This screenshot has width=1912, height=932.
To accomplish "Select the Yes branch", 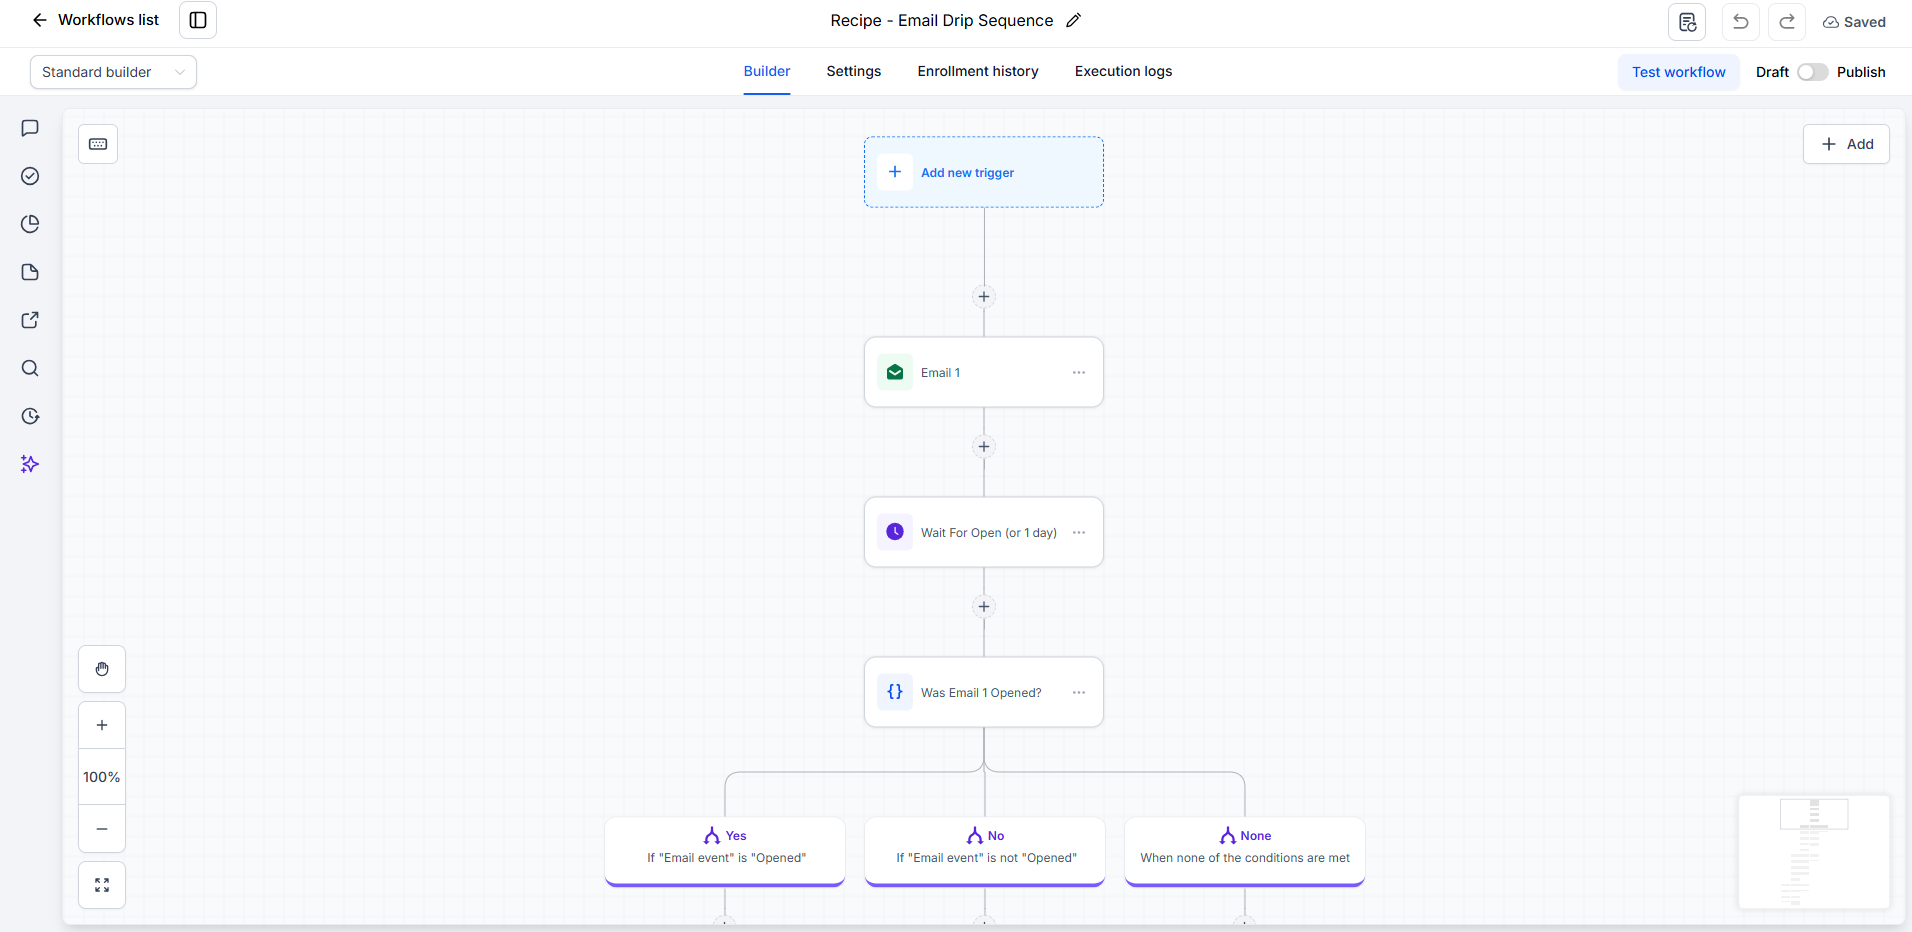I will (725, 851).
